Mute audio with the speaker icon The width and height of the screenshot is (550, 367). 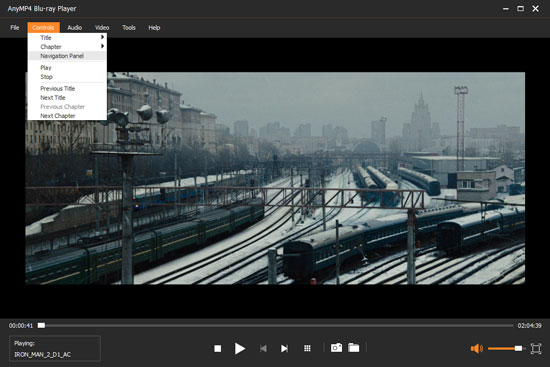(x=477, y=348)
